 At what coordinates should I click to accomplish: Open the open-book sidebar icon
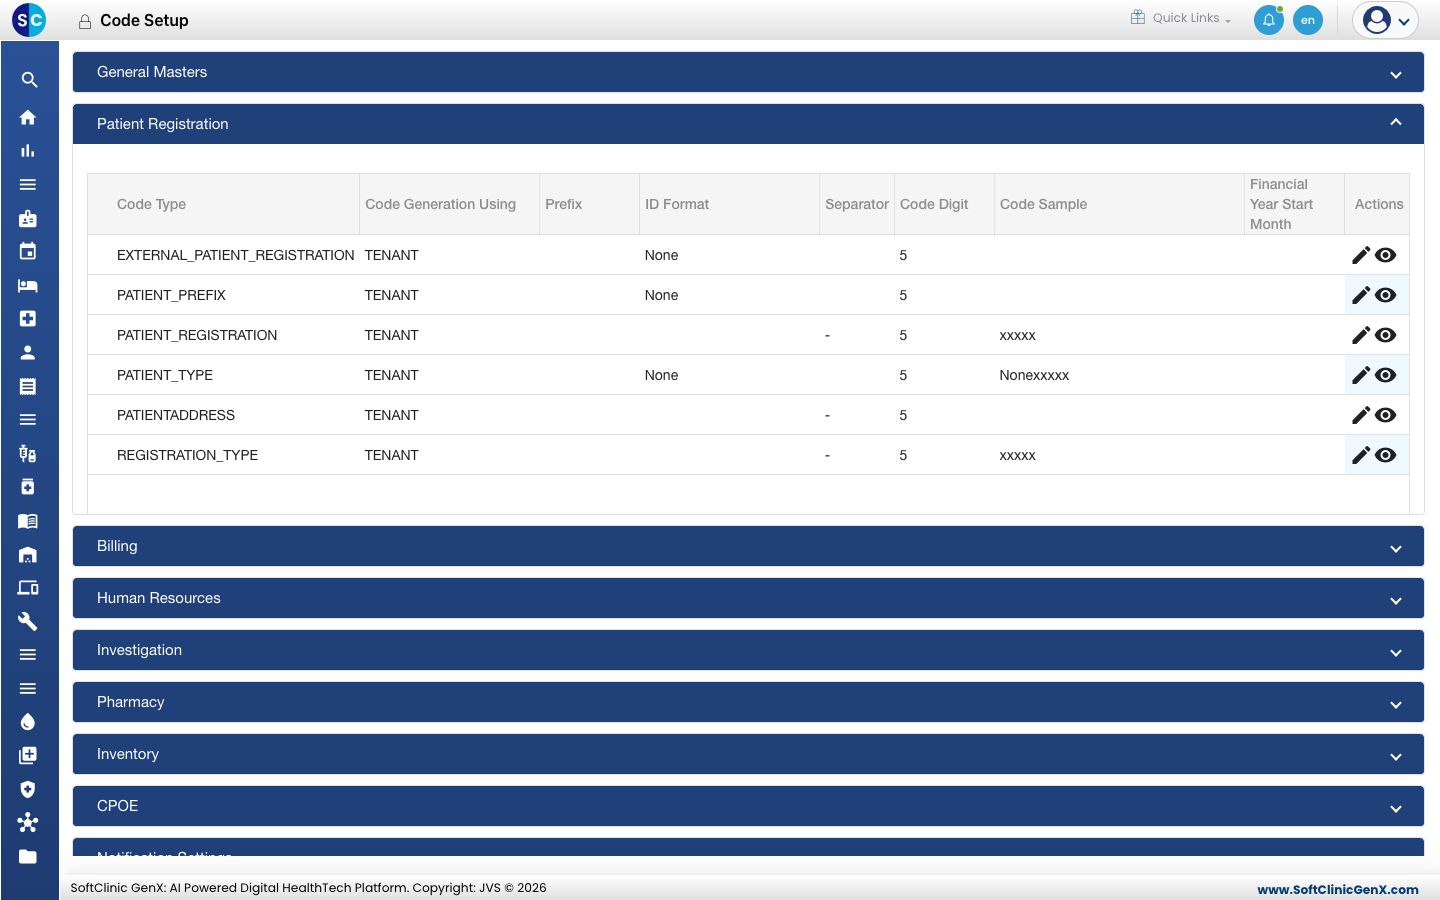(28, 521)
